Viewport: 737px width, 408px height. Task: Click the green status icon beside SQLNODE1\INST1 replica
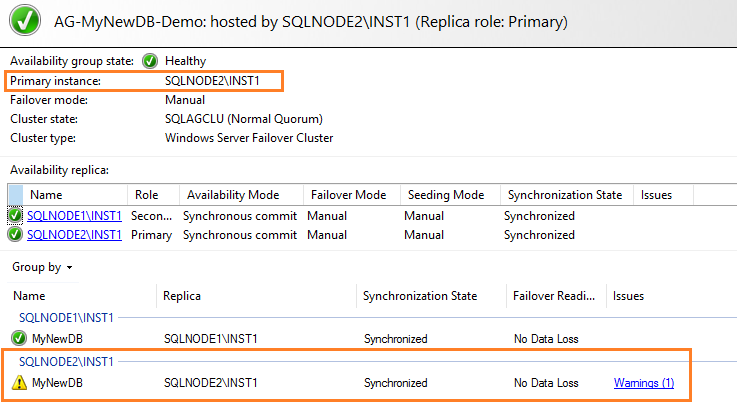pos(15,216)
